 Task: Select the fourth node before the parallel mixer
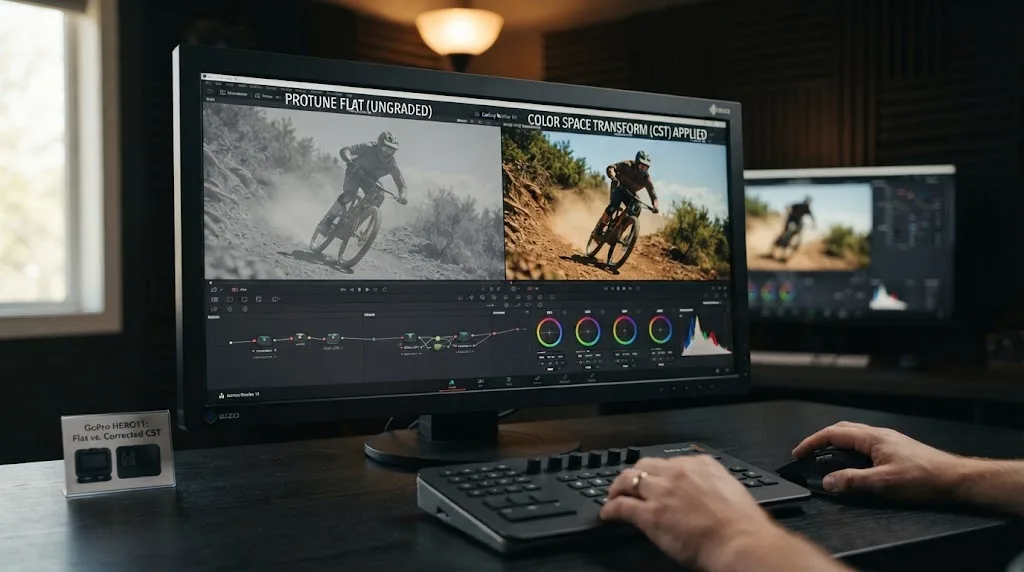coord(409,338)
